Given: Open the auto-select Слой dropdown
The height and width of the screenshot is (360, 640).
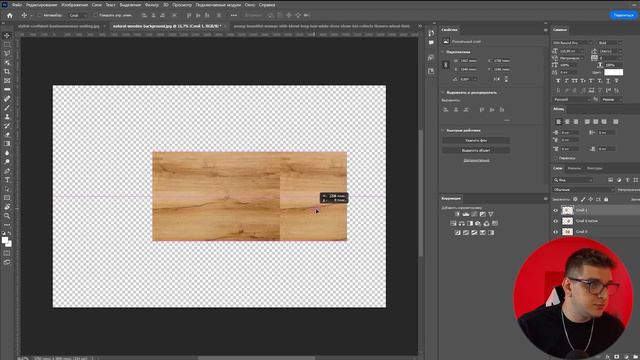Looking at the screenshot, I should pos(78,16).
